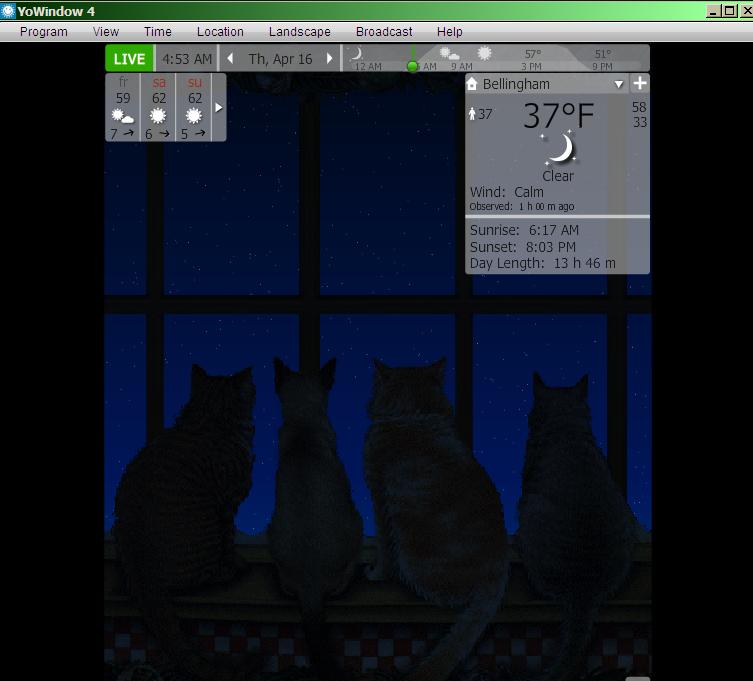753x681 pixels.
Task: Click the feels-like person icon
Action: 472,114
